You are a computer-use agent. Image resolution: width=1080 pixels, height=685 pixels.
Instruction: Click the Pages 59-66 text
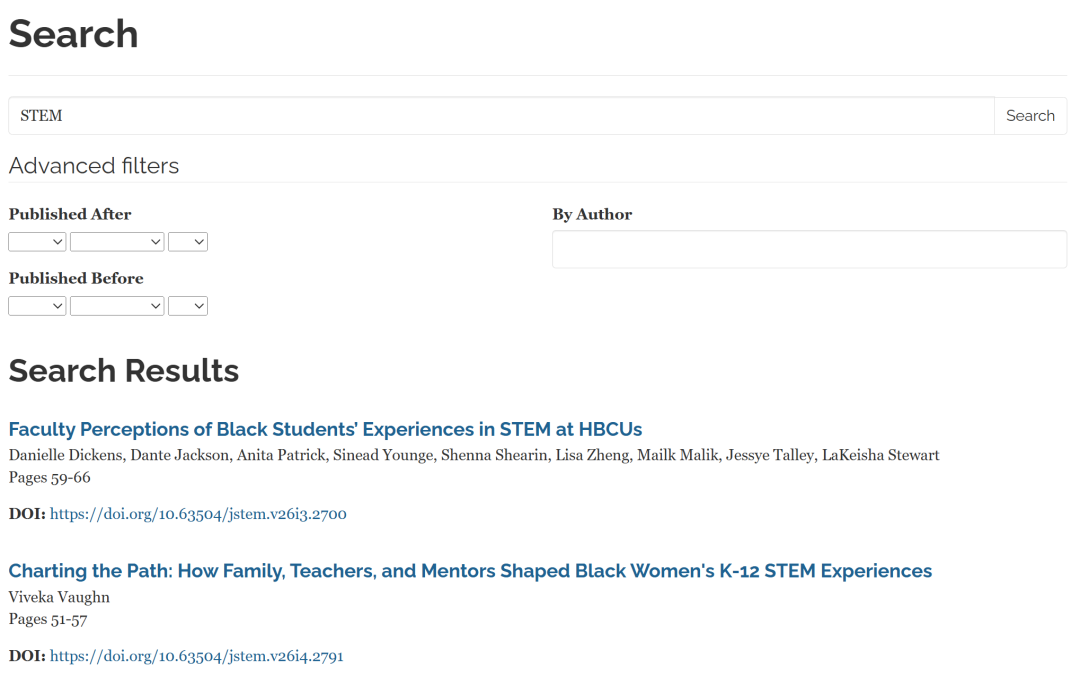click(x=49, y=477)
